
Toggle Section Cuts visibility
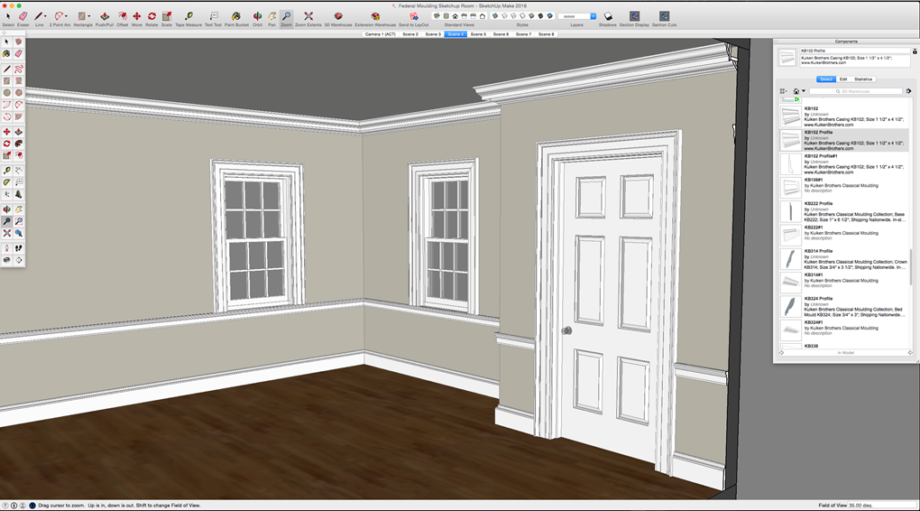pyautogui.click(x=663, y=17)
